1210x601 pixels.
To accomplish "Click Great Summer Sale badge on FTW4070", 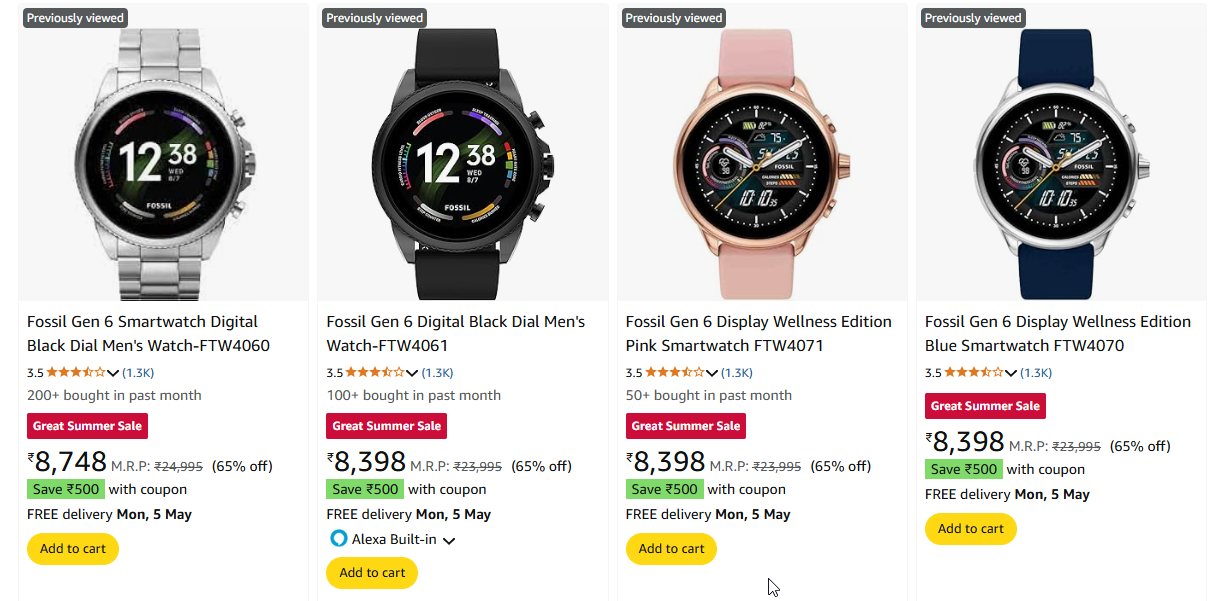I will coord(985,406).
